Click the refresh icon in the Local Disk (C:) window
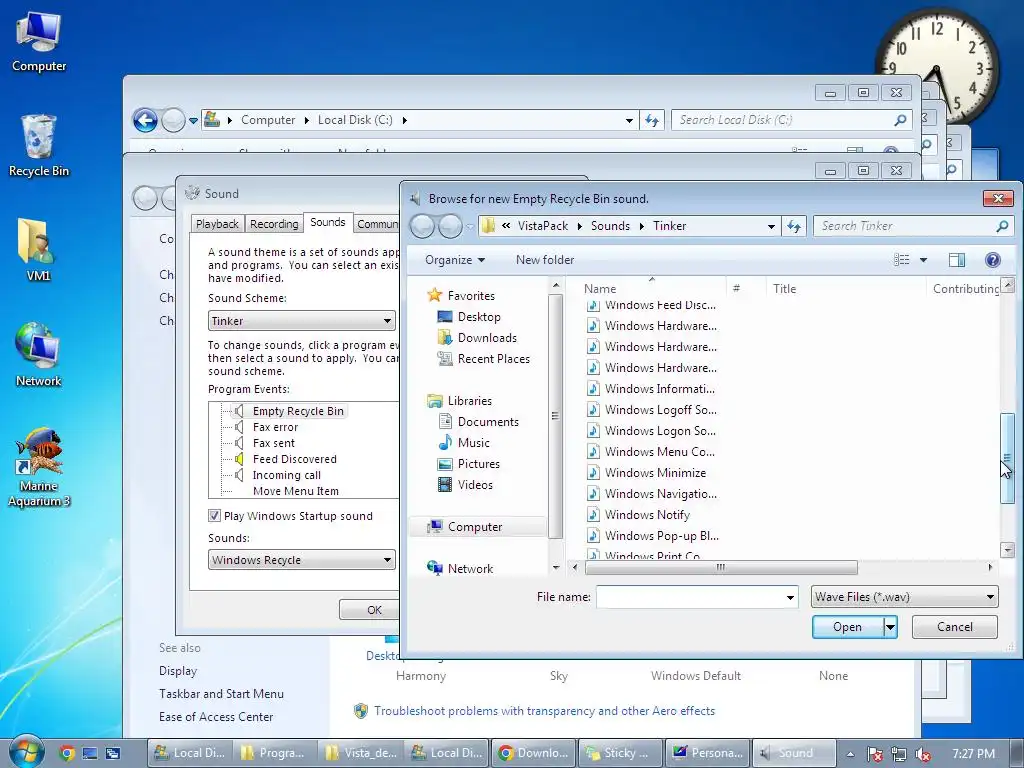The height and width of the screenshot is (768, 1024). [x=652, y=120]
